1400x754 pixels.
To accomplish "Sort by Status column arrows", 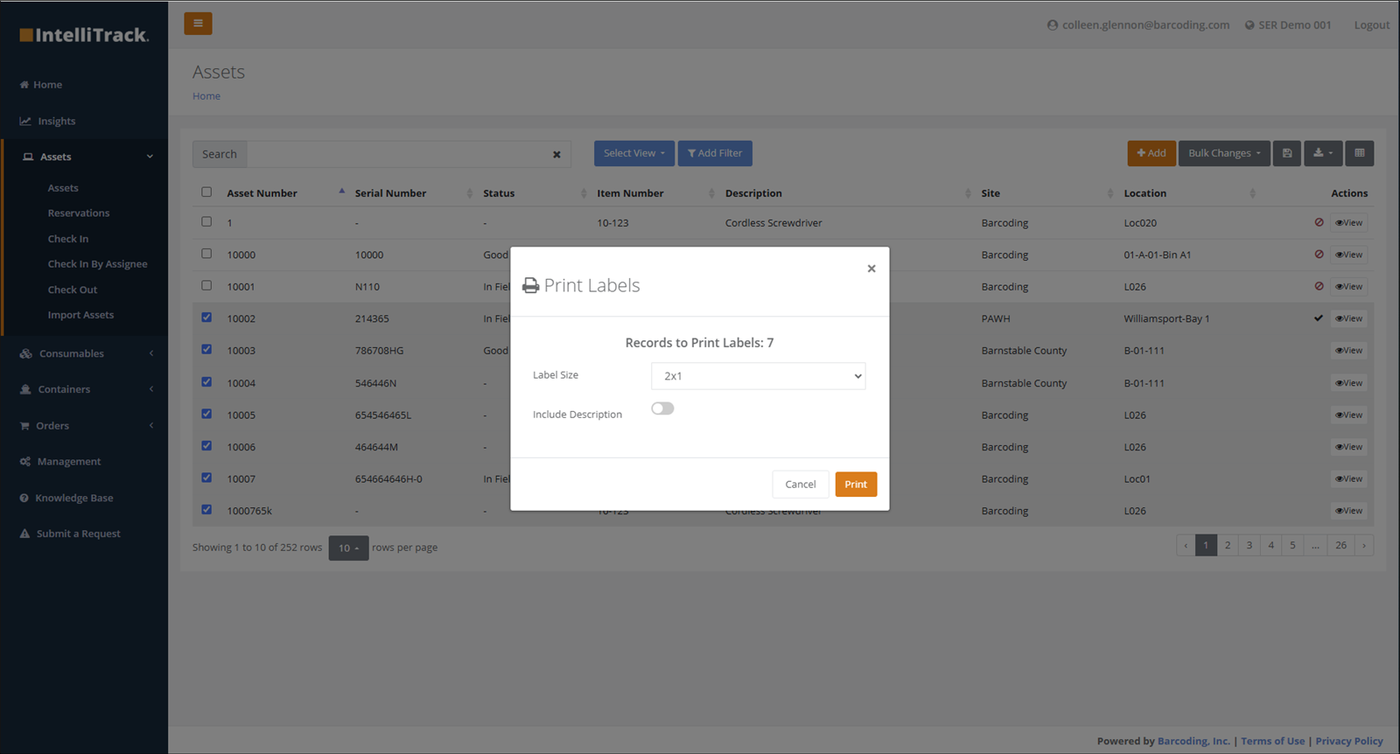I will pos(584,193).
